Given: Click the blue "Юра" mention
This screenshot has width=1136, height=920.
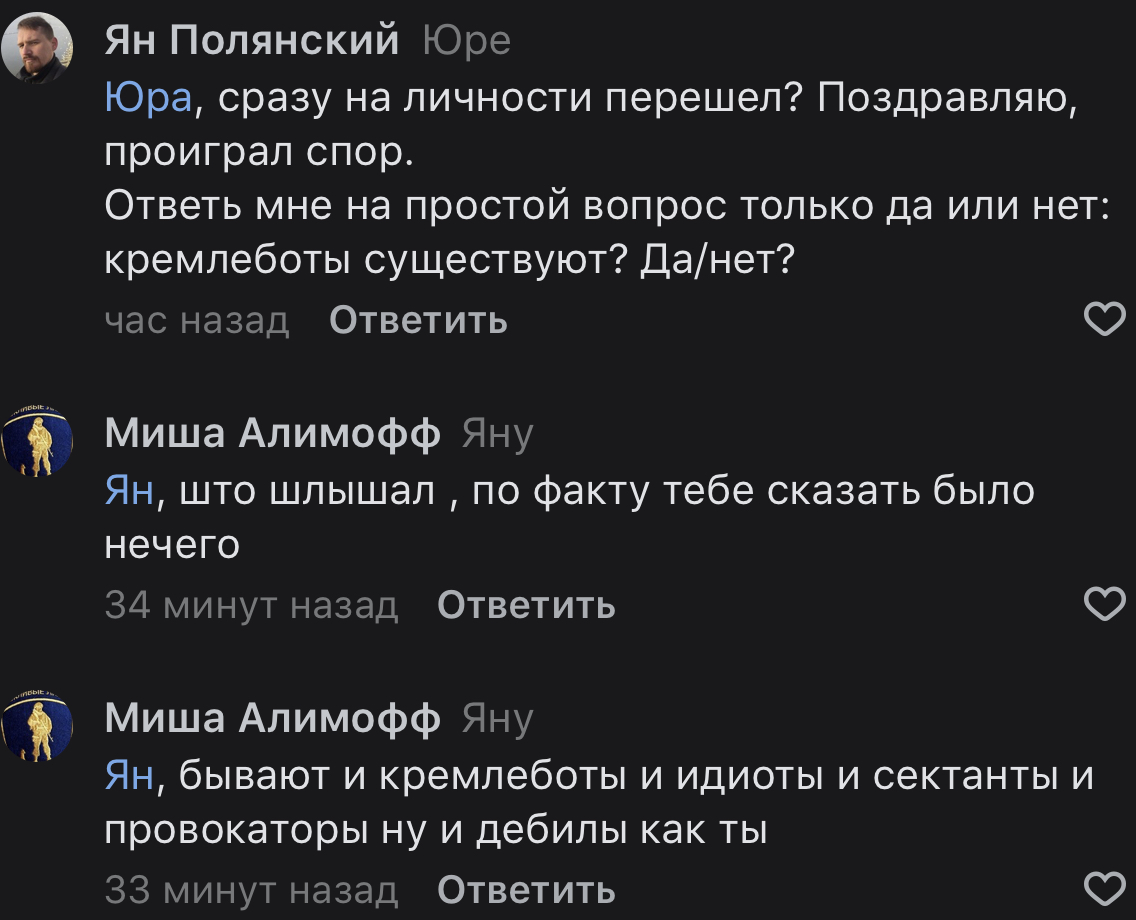Looking at the screenshot, I should (x=147, y=98).
